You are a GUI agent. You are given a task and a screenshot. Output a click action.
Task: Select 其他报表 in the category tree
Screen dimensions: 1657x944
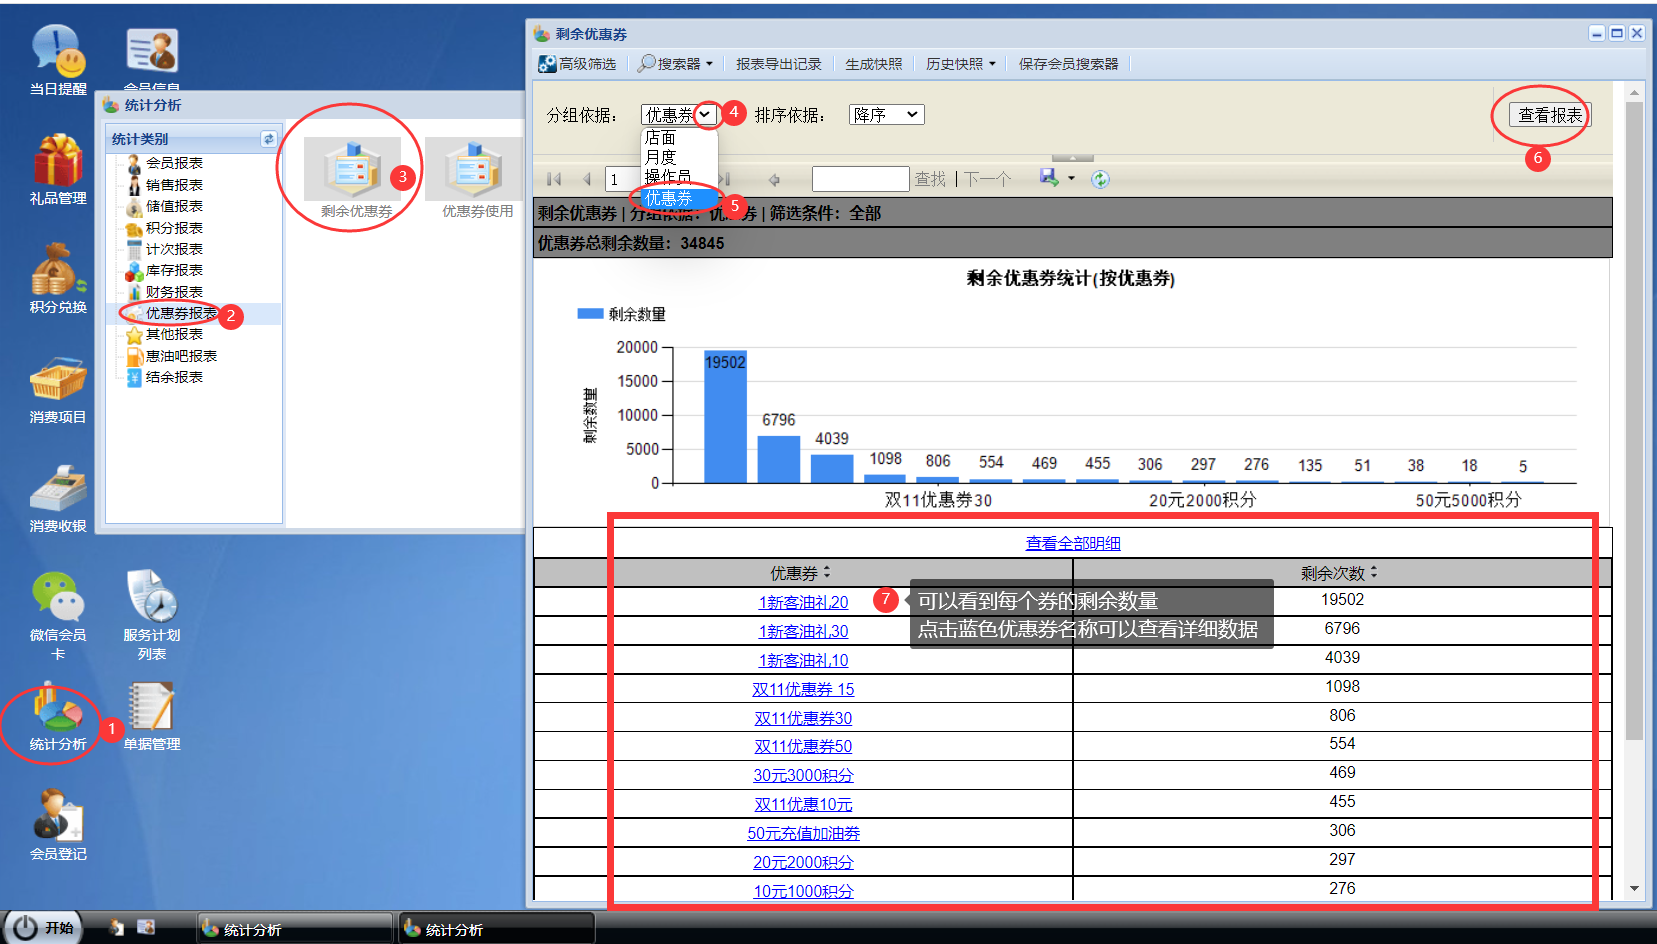pos(174,334)
